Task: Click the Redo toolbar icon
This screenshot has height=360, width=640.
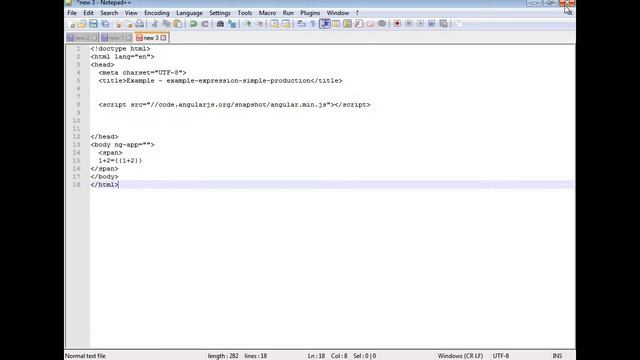Action: 205,24
